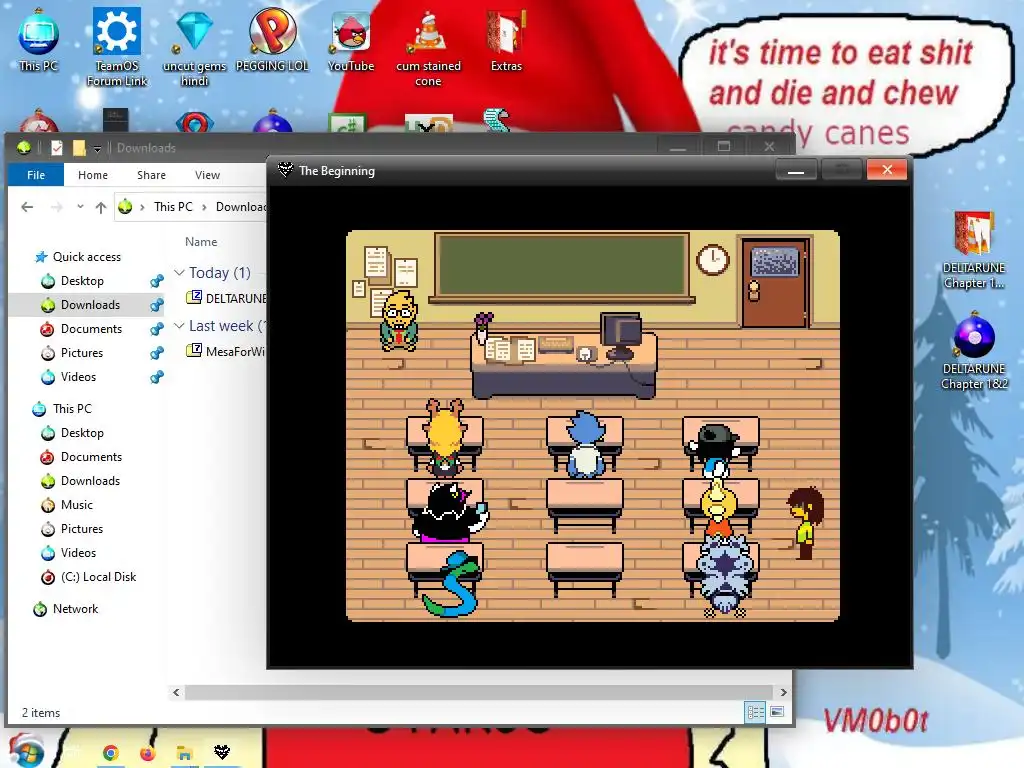The height and width of the screenshot is (768, 1024).
Task: Click the Properties checkmark icon in Downloads title bar
Action: [57, 148]
